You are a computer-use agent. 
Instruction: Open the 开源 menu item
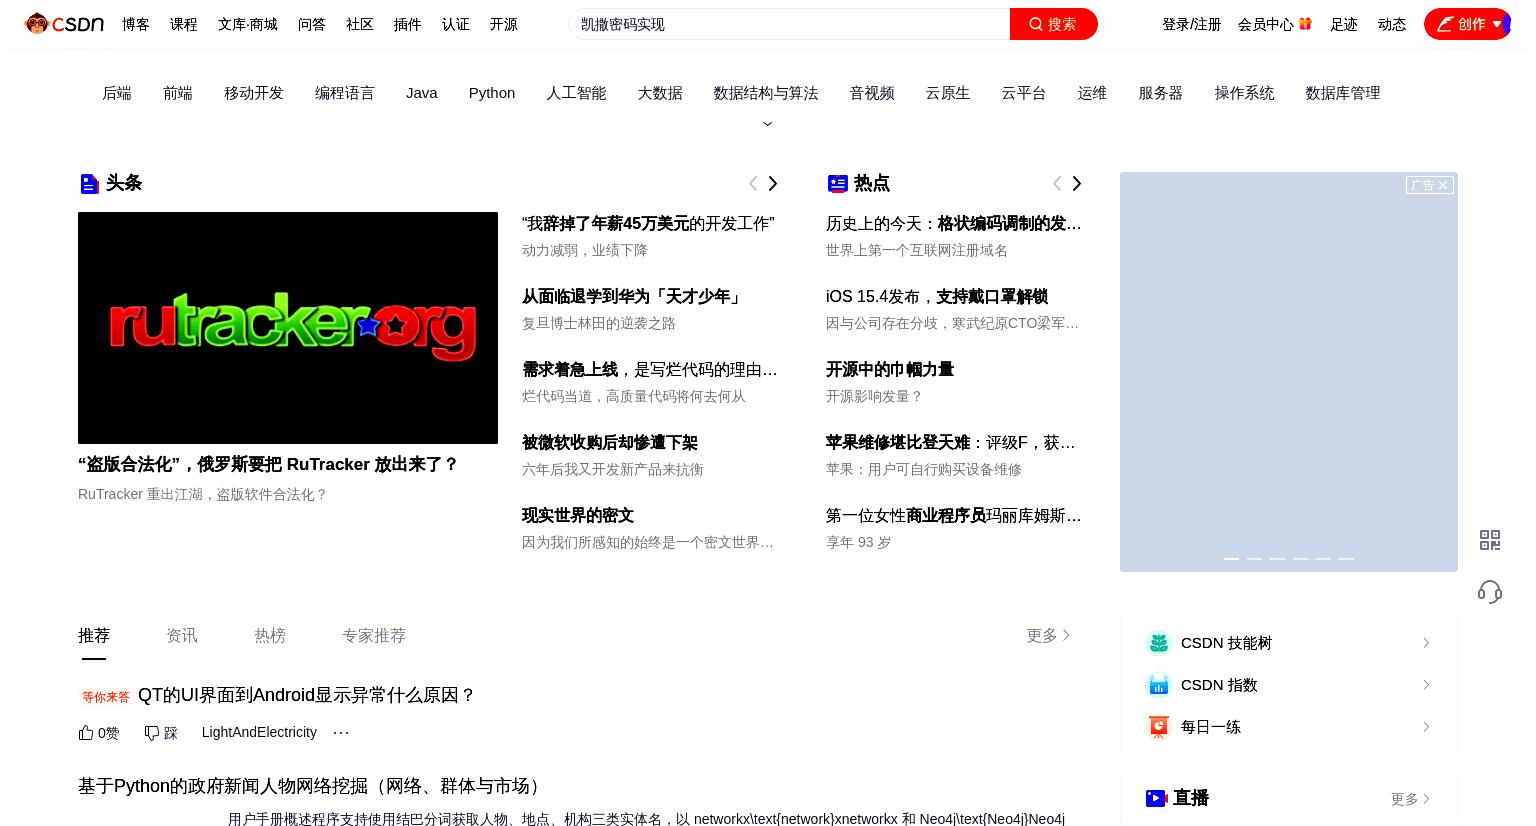(x=504, y=24)
